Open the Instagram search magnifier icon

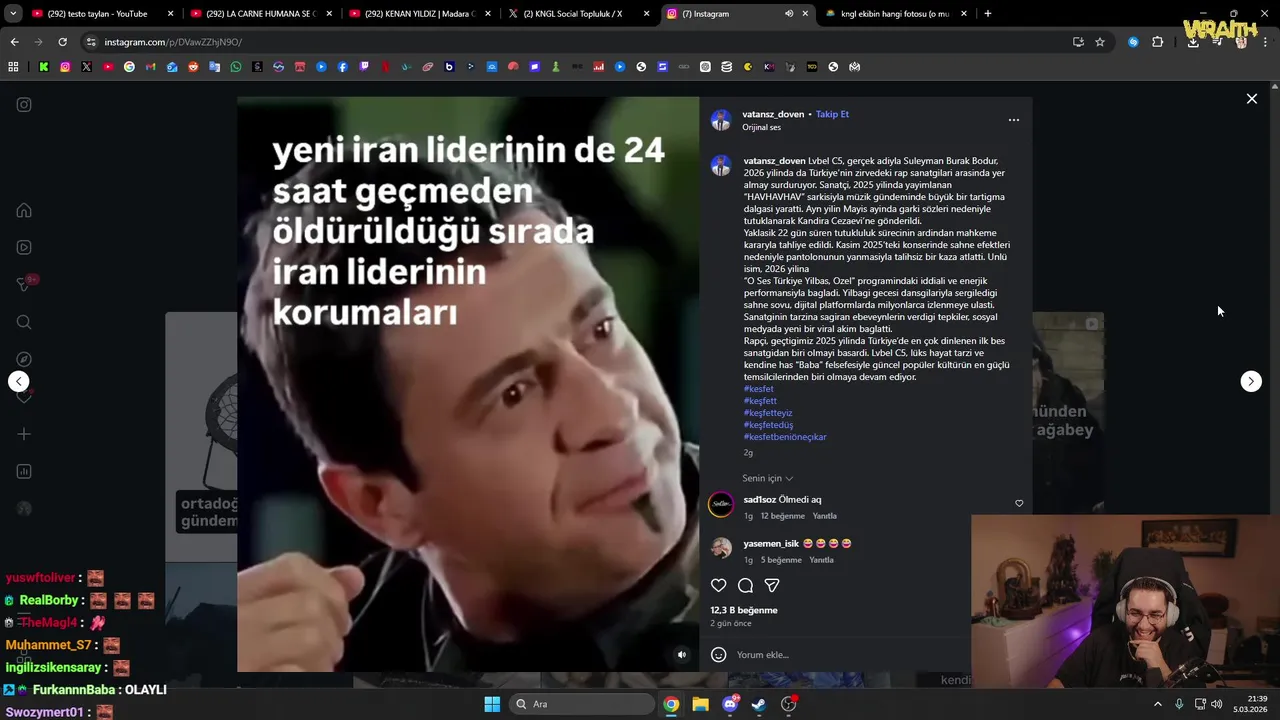point(24,322)
